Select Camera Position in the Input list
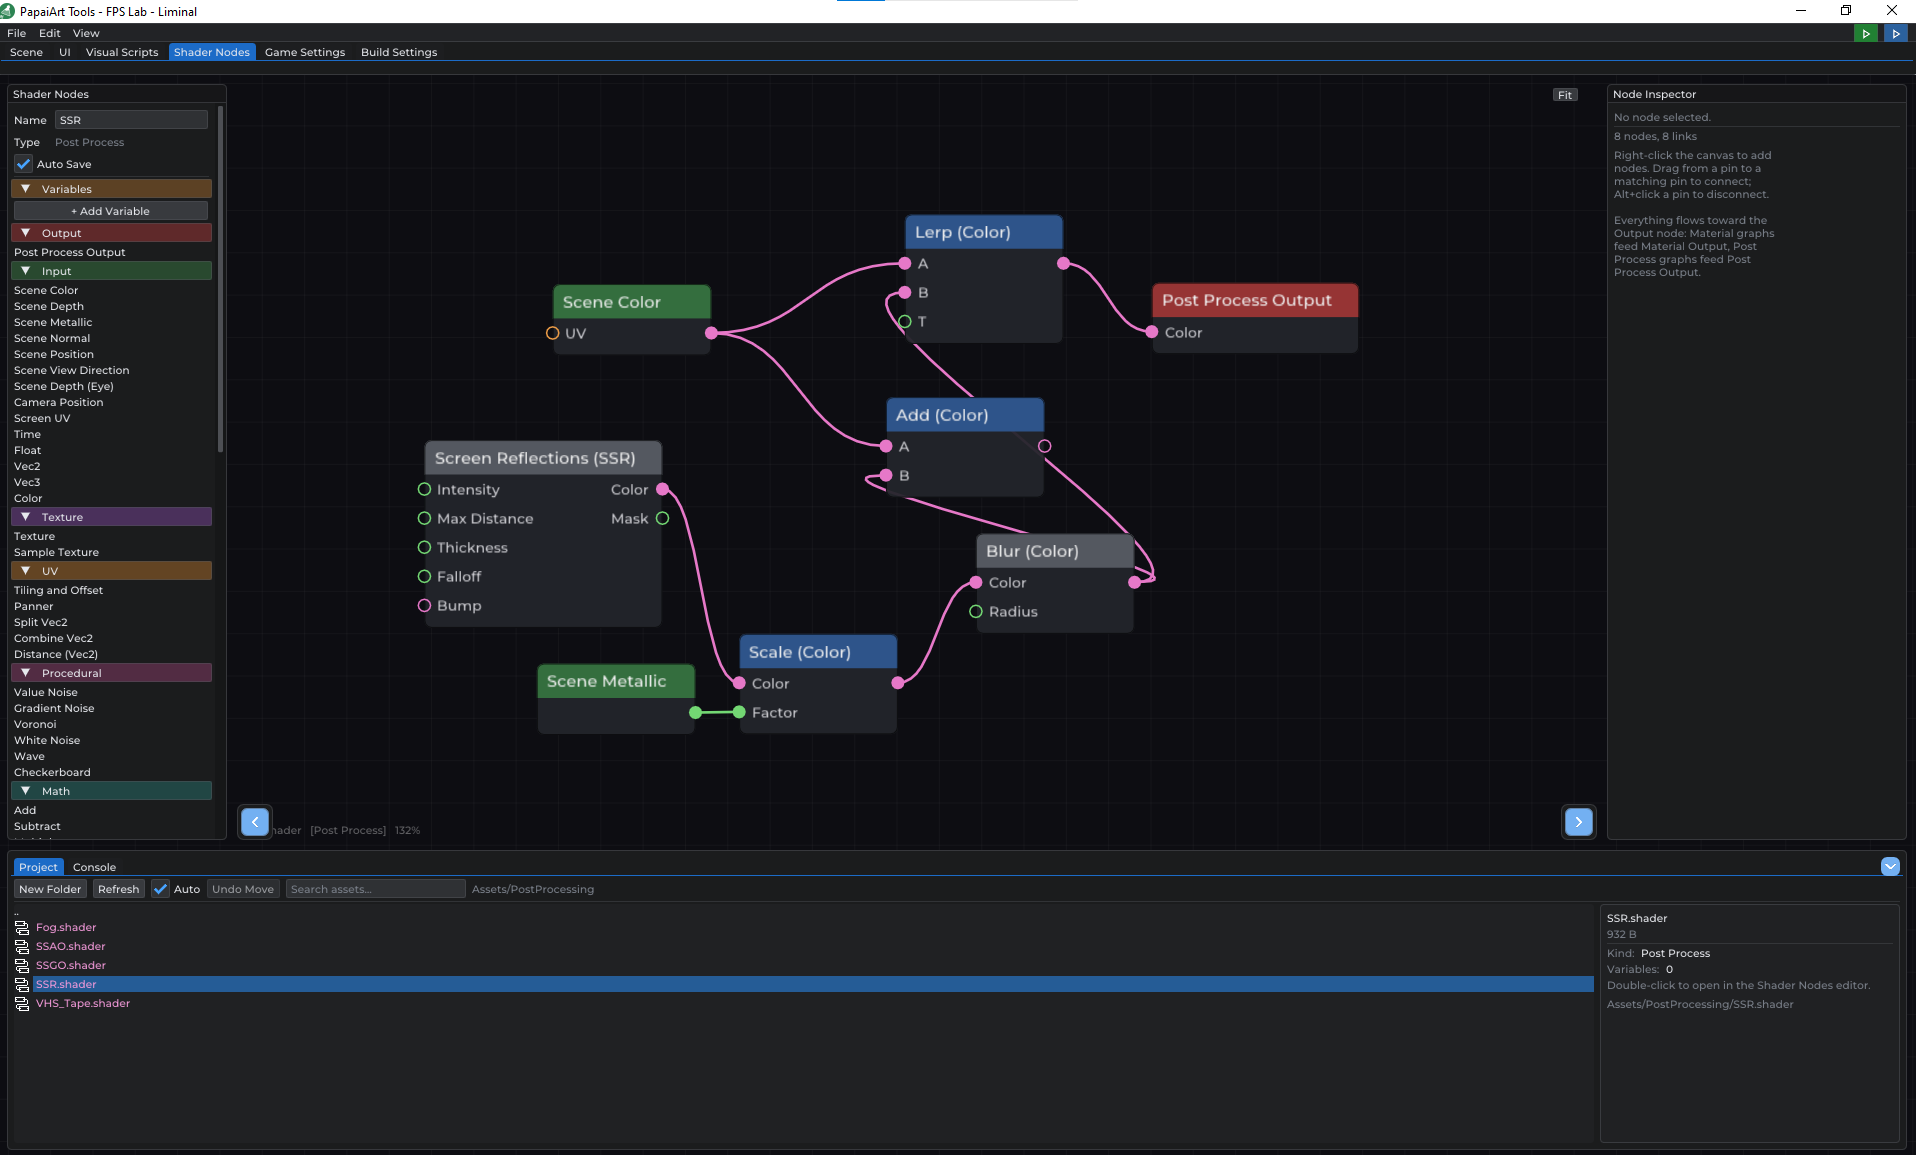Viewport: 1916px width, 1155px height. pos(58,402)
